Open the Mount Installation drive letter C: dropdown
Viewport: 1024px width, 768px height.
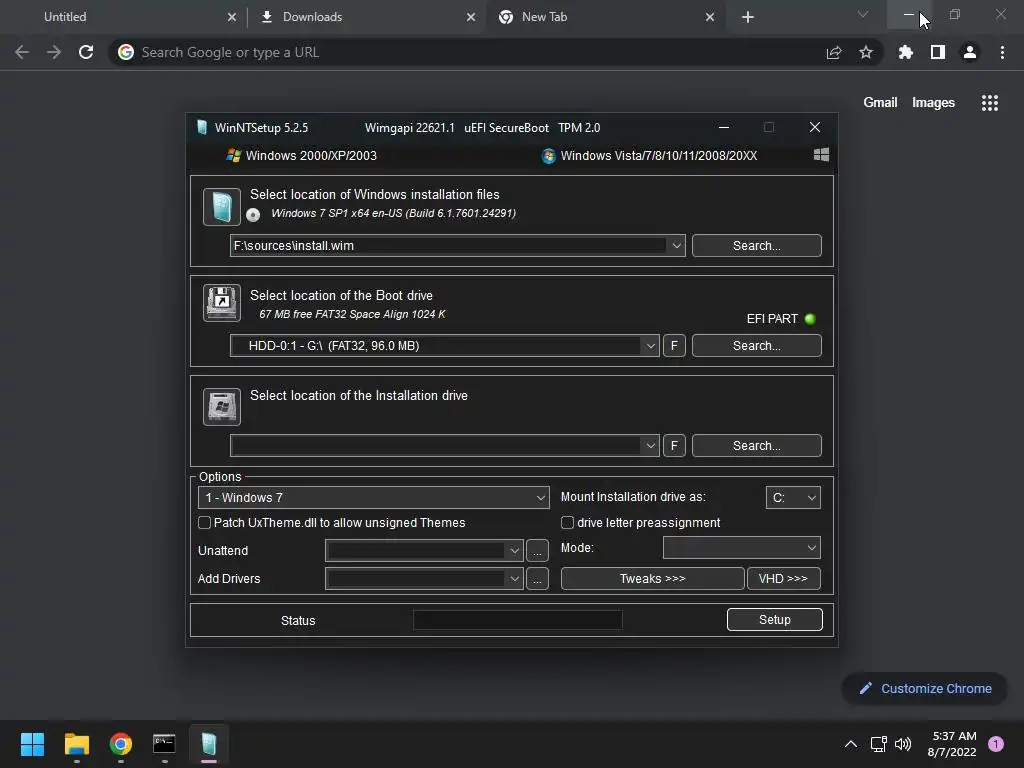point(793,498)
